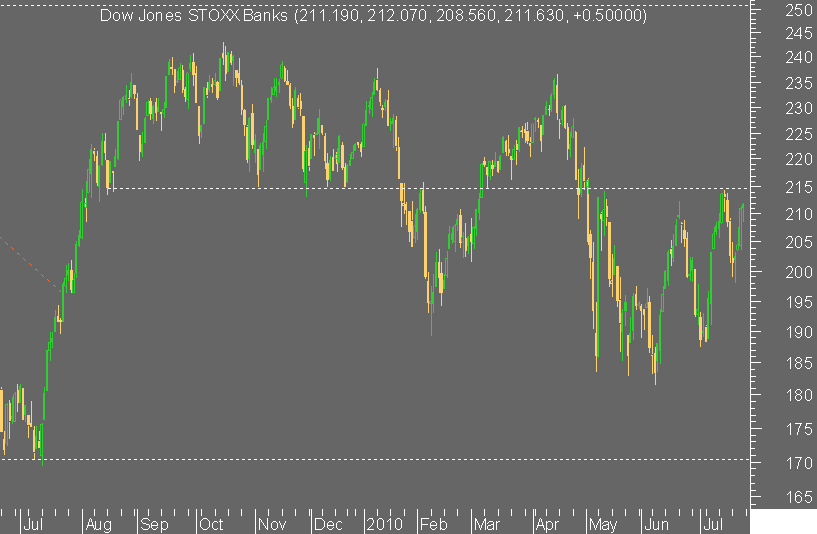
Task: Click the May month label on time axis
Action: [x=603, y=525]
